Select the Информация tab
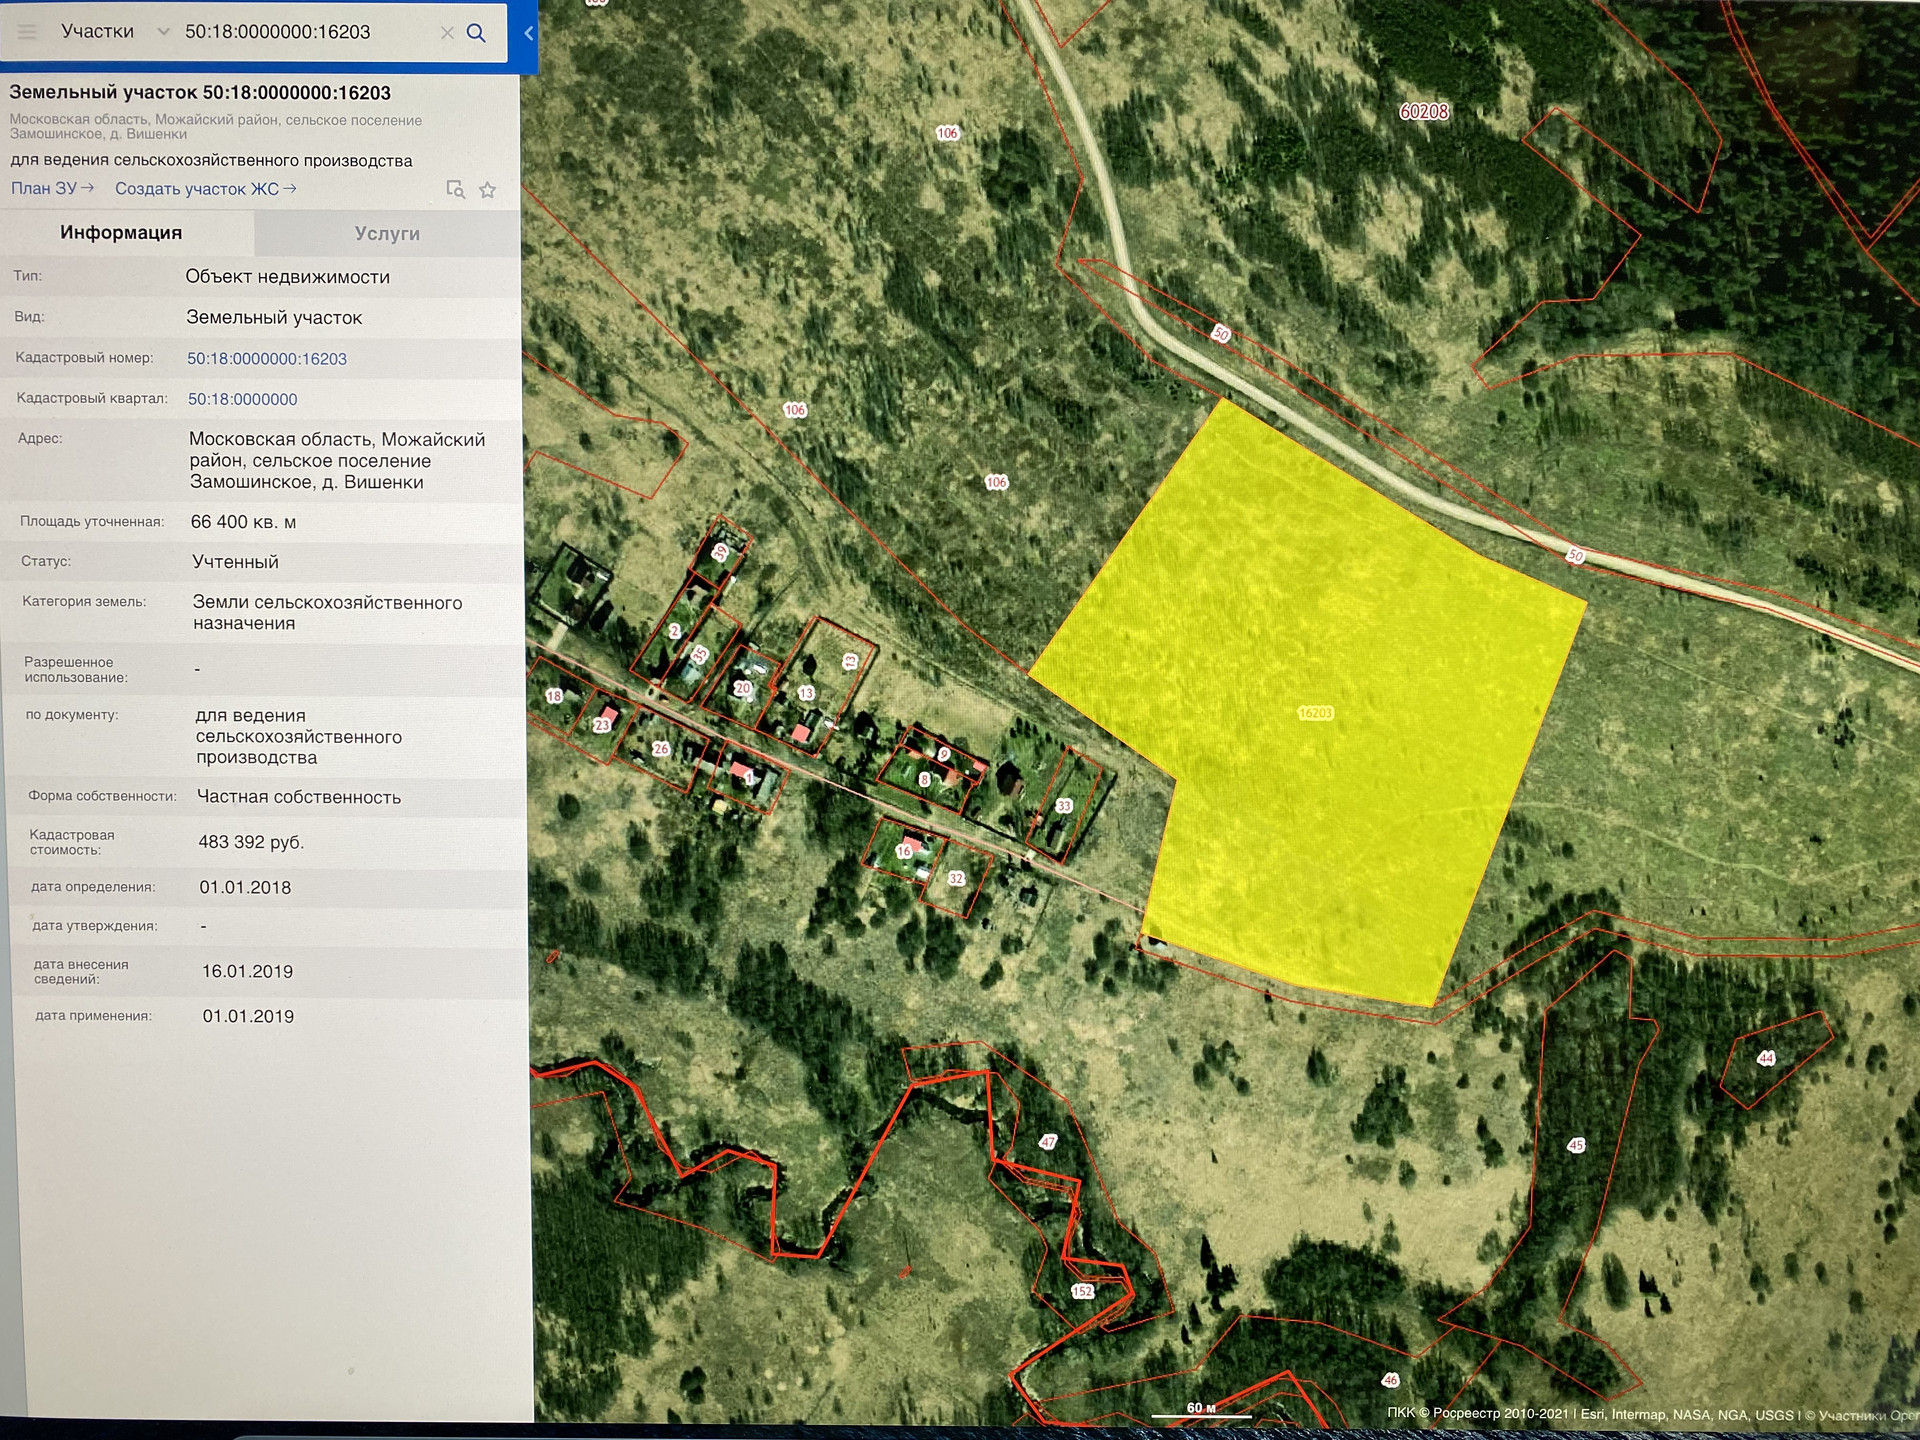1920x1440 pixels. [121, 233]
